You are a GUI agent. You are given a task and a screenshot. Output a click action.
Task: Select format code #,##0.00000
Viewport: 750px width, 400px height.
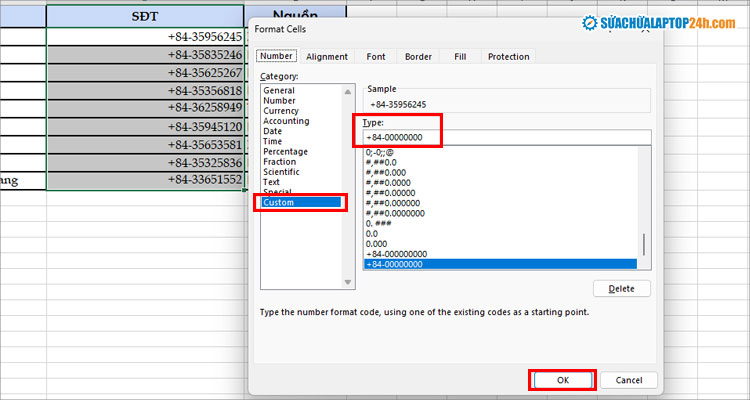[390, 193]
